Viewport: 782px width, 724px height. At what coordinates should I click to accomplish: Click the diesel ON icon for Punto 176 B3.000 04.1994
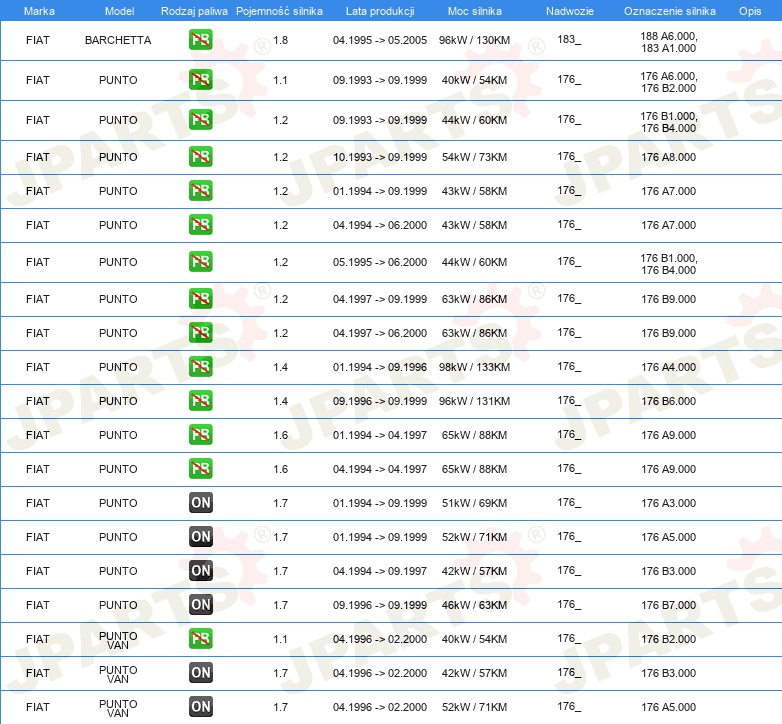point(201,570)
